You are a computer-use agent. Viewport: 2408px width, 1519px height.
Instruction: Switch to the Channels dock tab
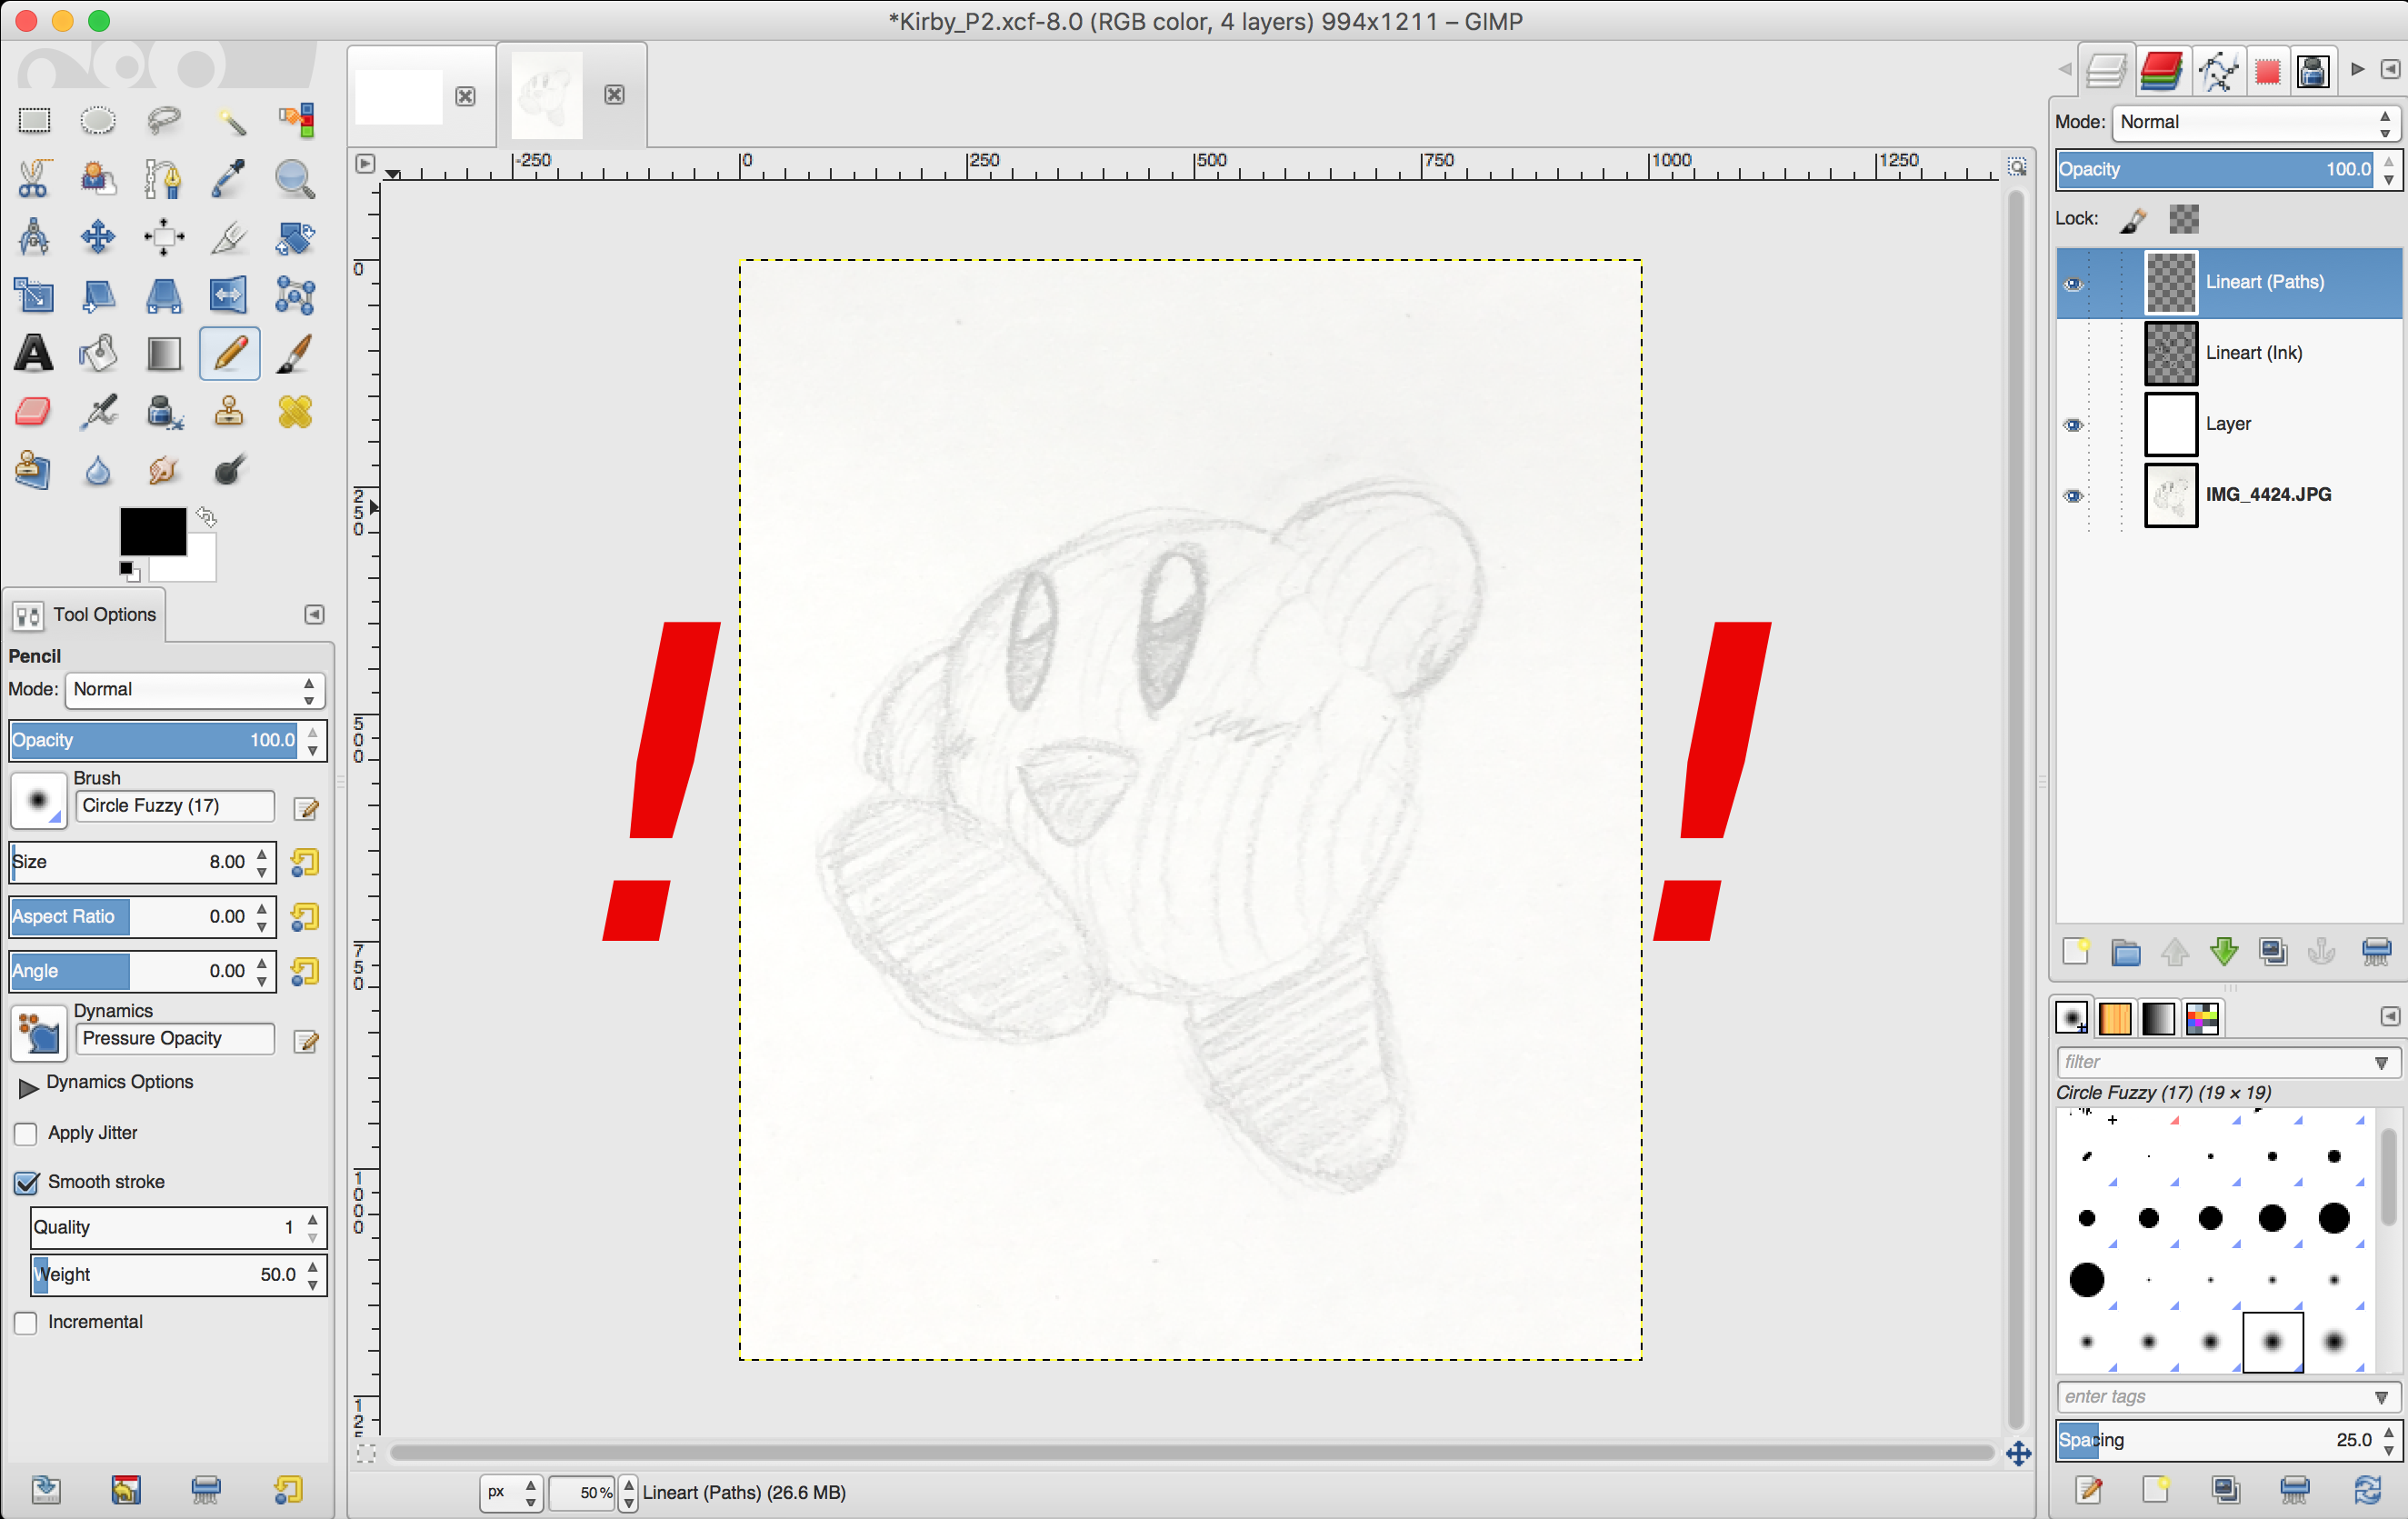click(x=2160, y=71)
